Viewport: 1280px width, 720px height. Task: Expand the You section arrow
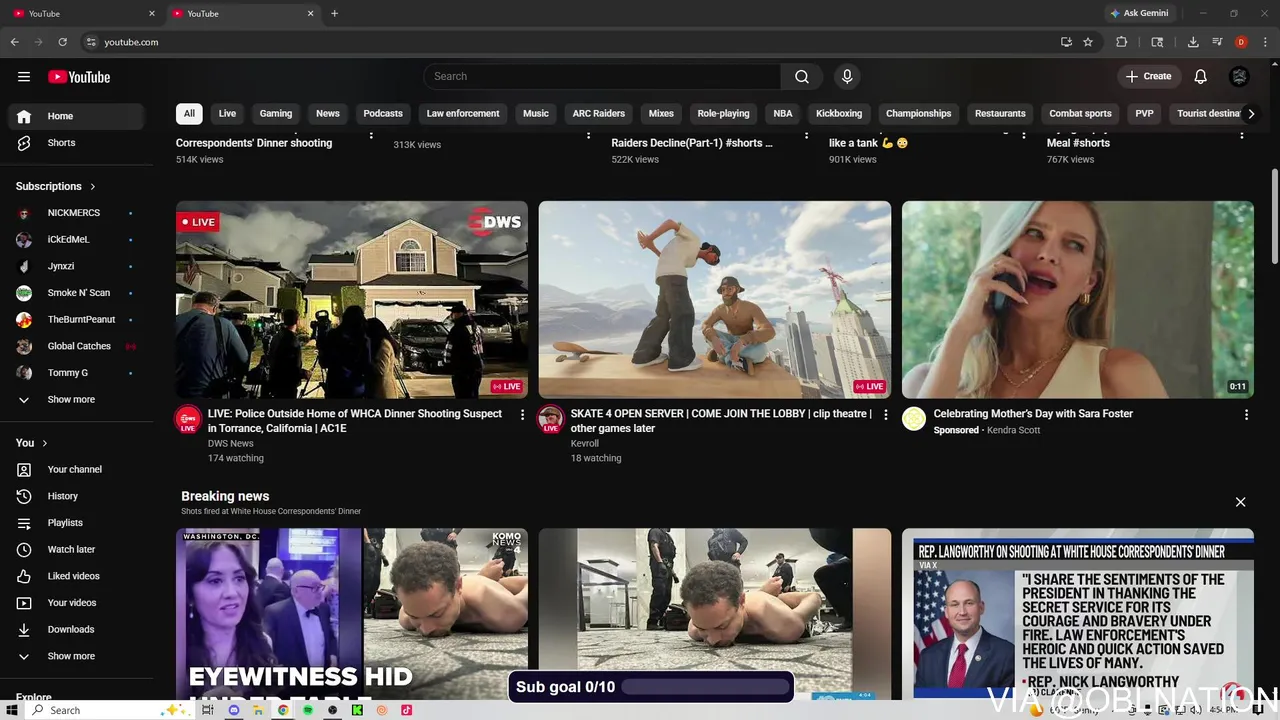coord(44,443)
